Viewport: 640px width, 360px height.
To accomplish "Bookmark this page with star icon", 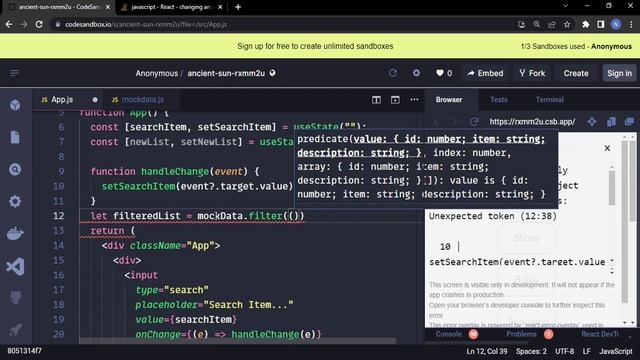I will pyautogui.click(x=567, y=24).
